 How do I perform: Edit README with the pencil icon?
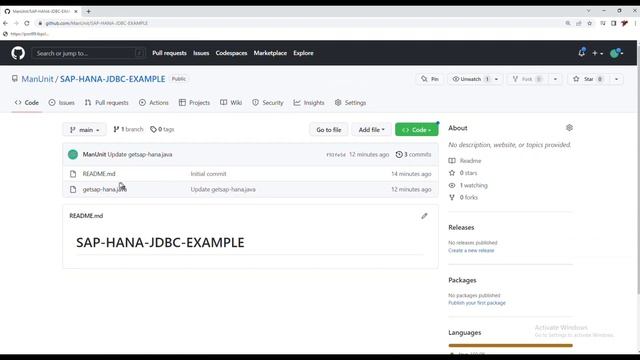(x=424, y=216)
